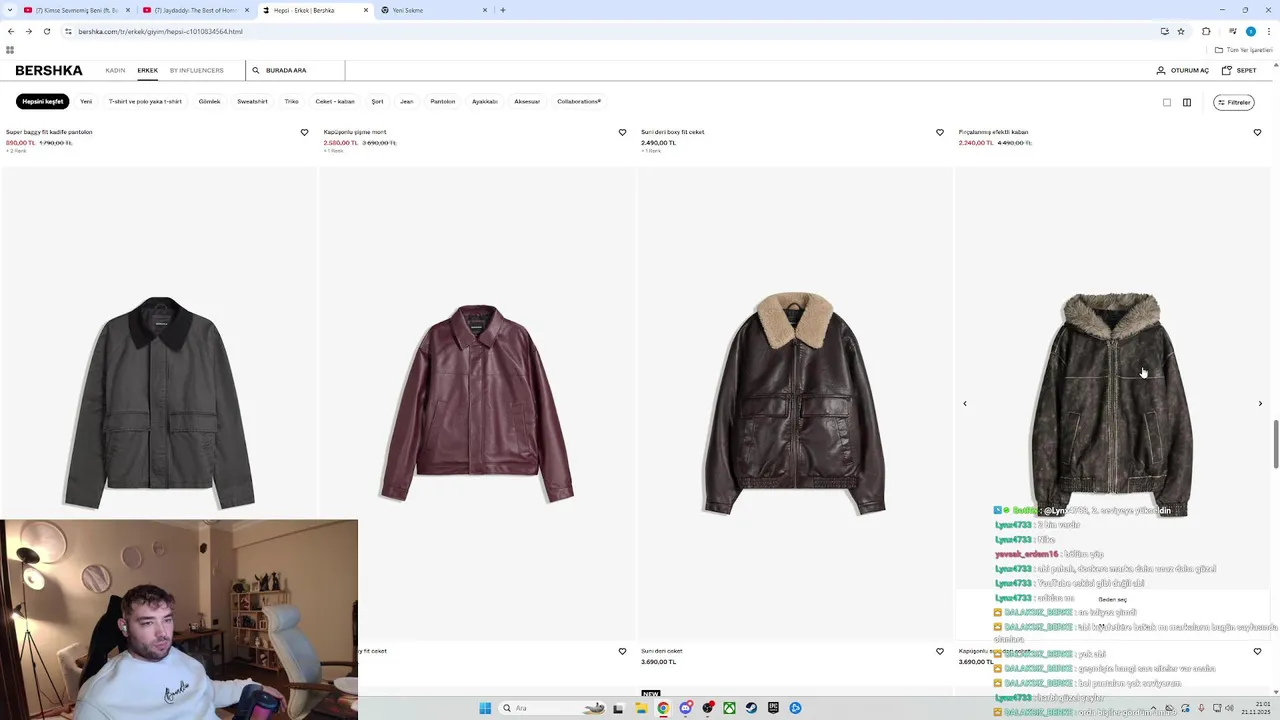Click the search magnifier icon
The height and width of the screenshot is (720, 1280).
(x=256, y=70)
